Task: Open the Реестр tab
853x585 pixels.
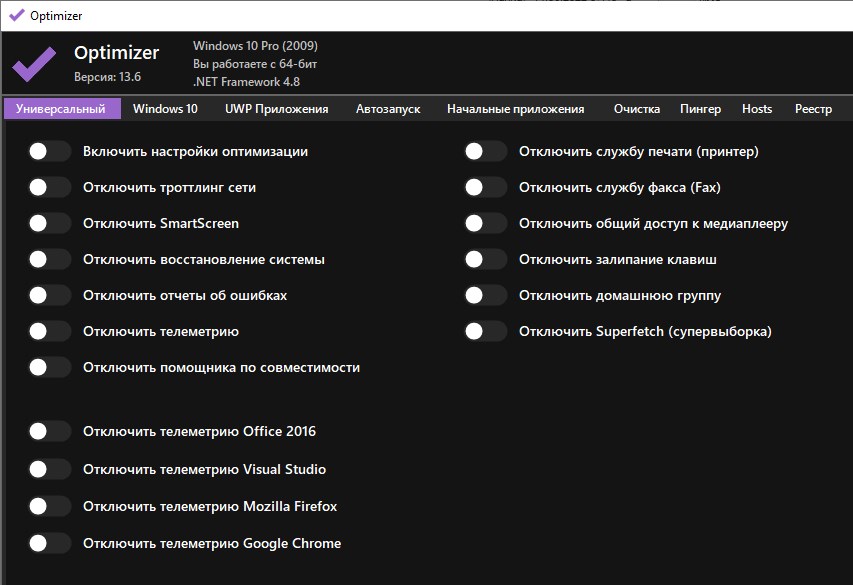Action: click(813, 109)
